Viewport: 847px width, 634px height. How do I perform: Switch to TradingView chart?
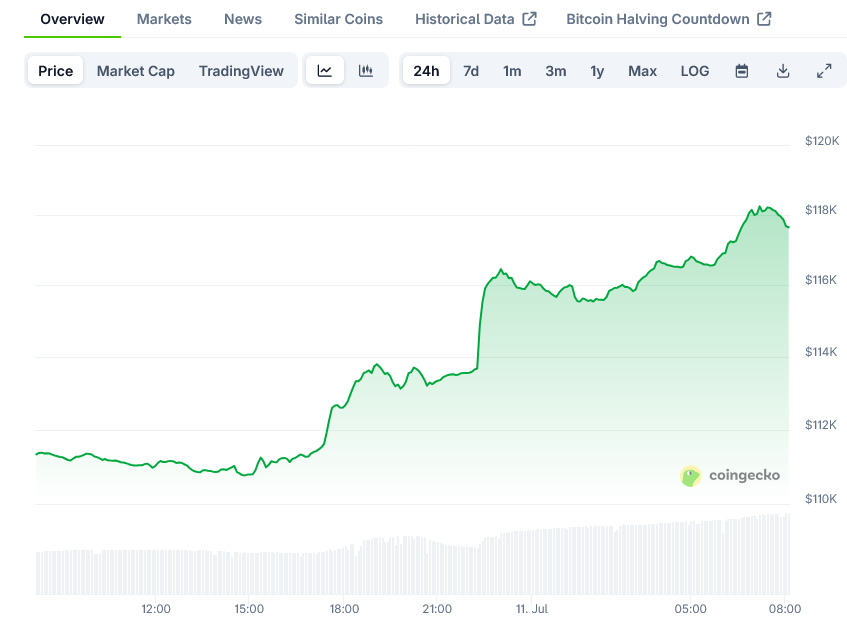click(241, 71)
